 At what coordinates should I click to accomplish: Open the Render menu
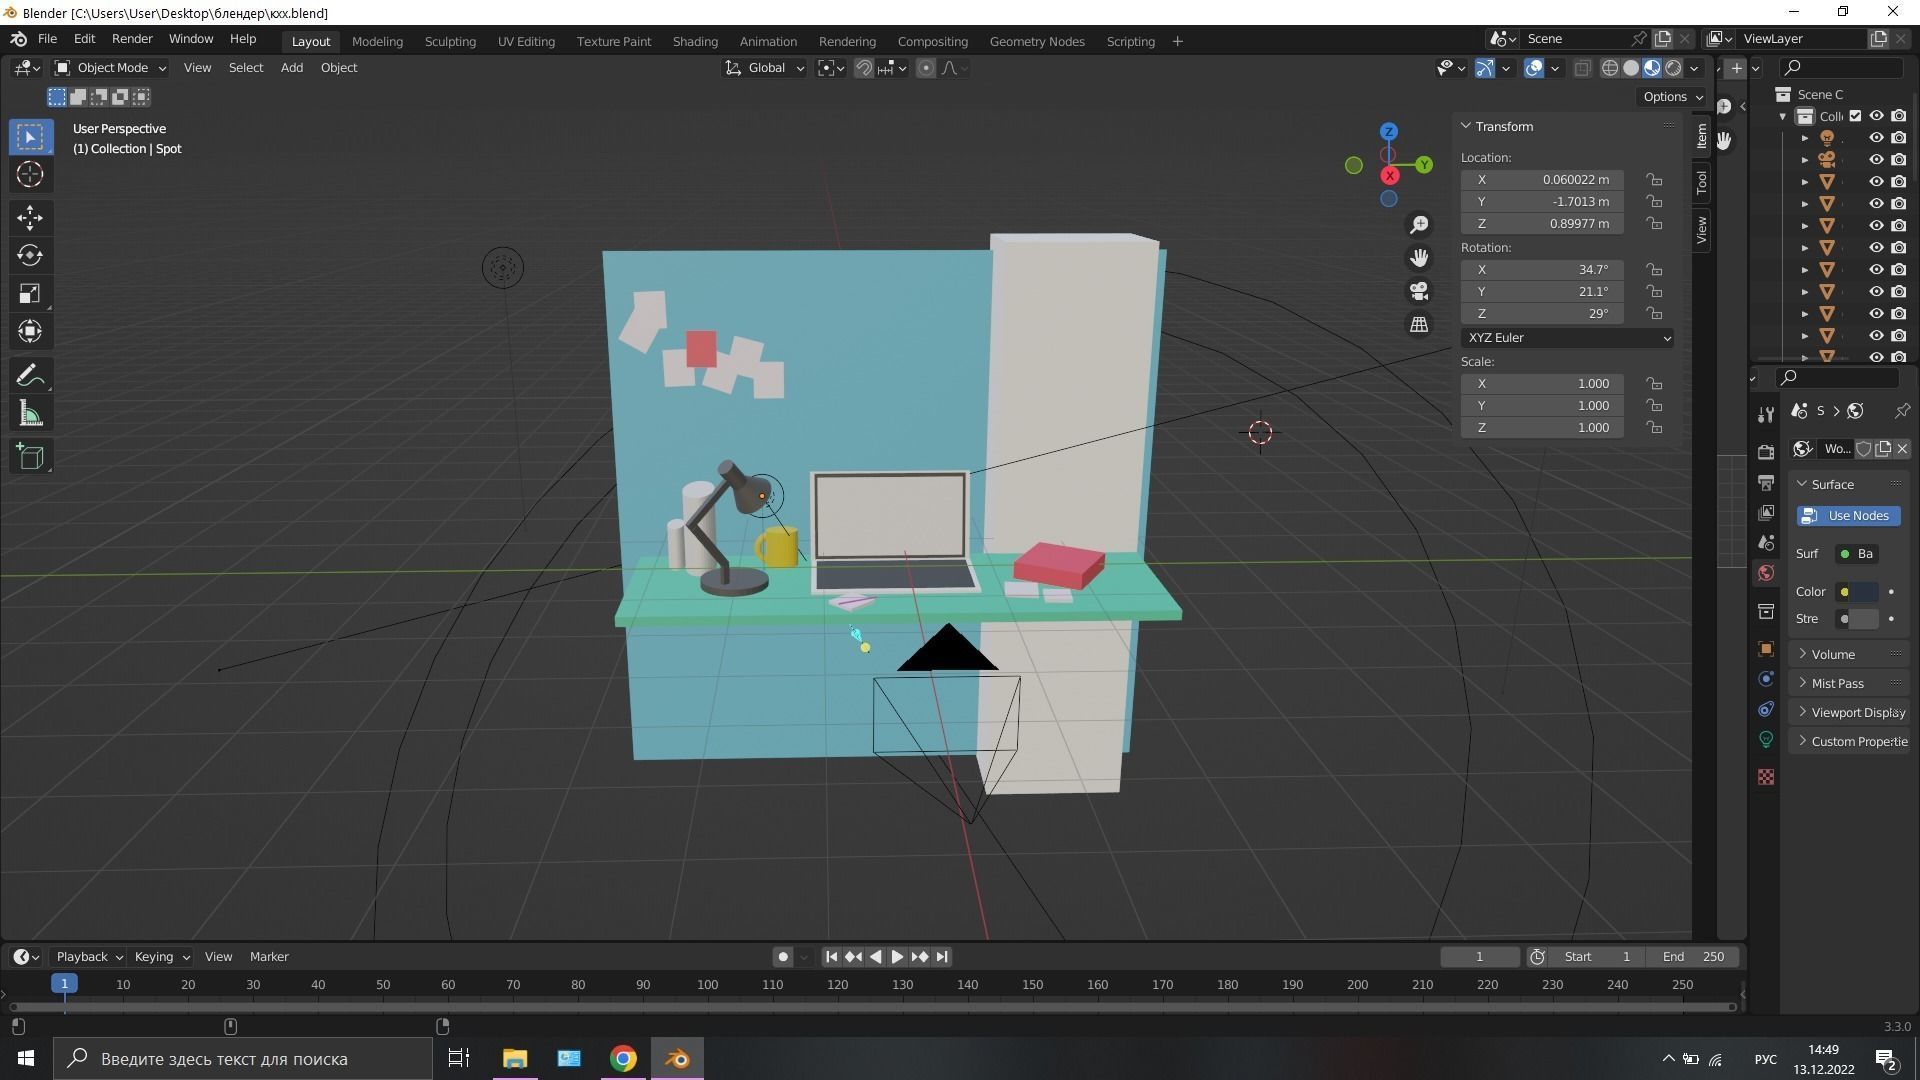132,39
